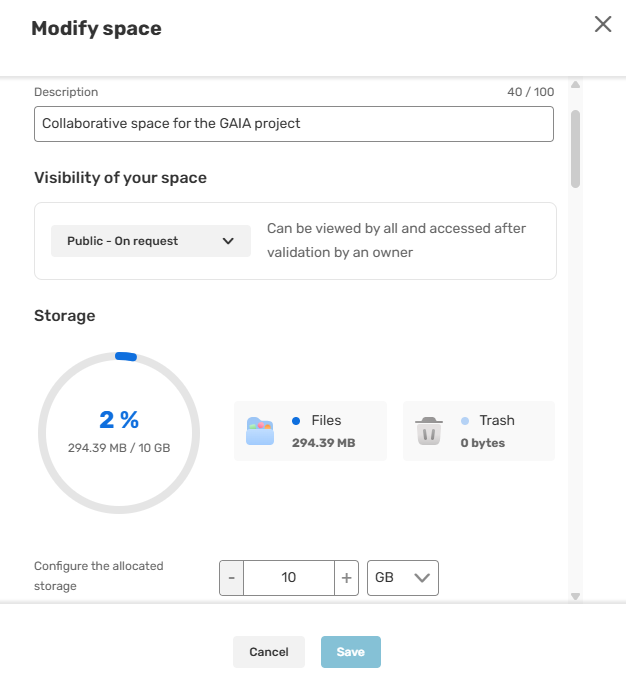Click the Save button
The image size is (626, 681).
351,652
